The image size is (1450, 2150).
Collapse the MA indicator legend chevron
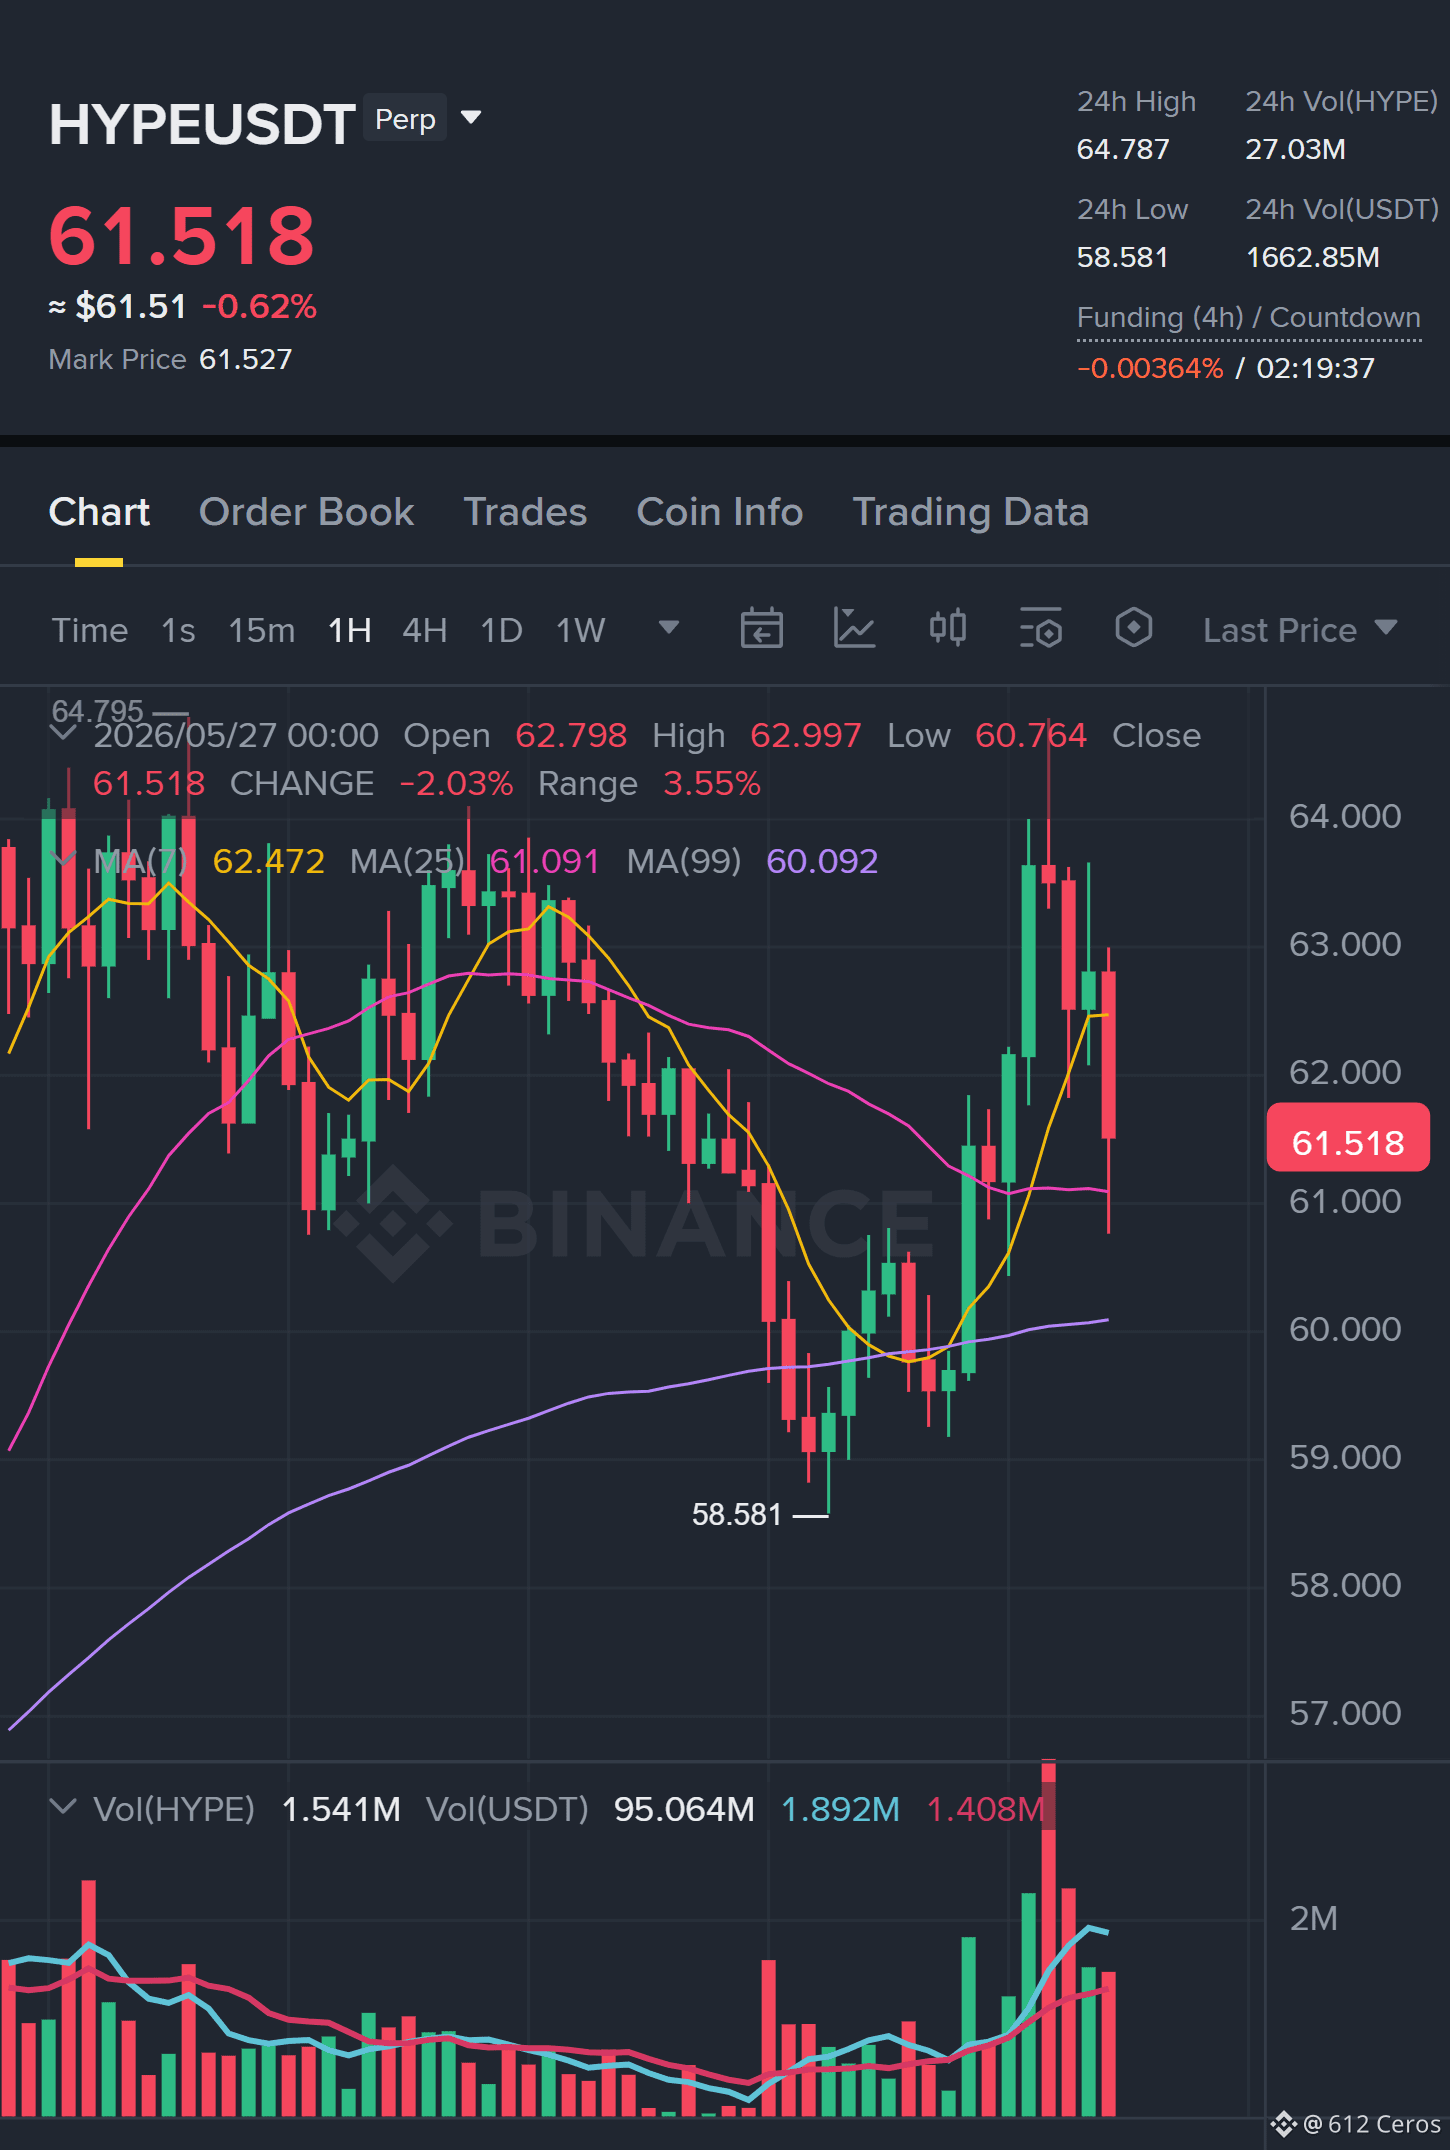[63, 859]
